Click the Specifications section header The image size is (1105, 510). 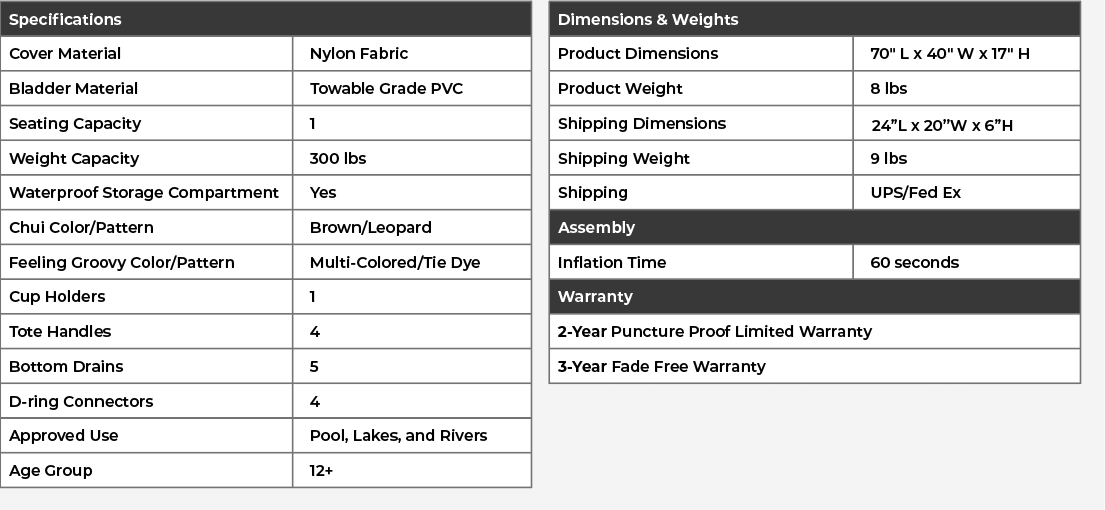(65, 19)
